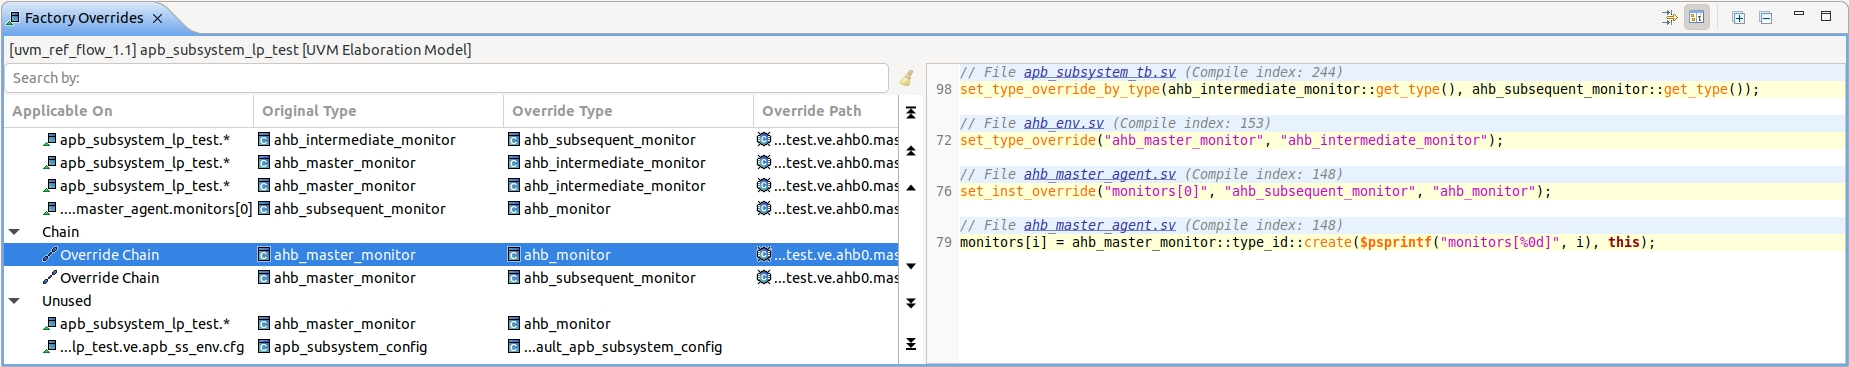Click the Chain group label
The width and height of the screenshot is (1849, 367).
(60, 232)
